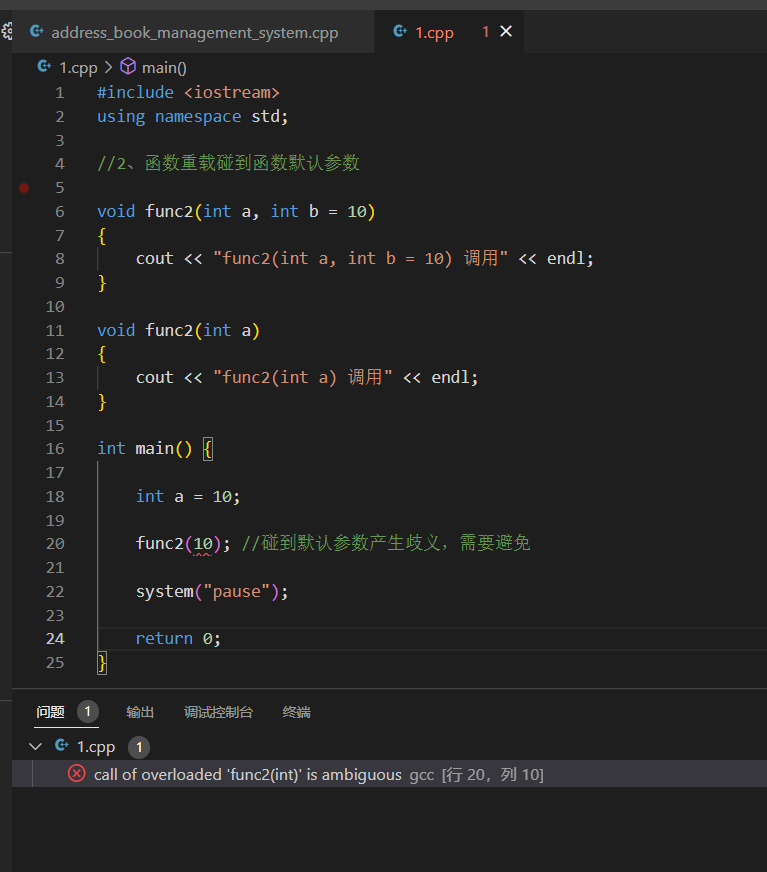The image size is (767, 872).
Task: Click the C++ icon in the breadcrumb bar
Action: (44, 67)
